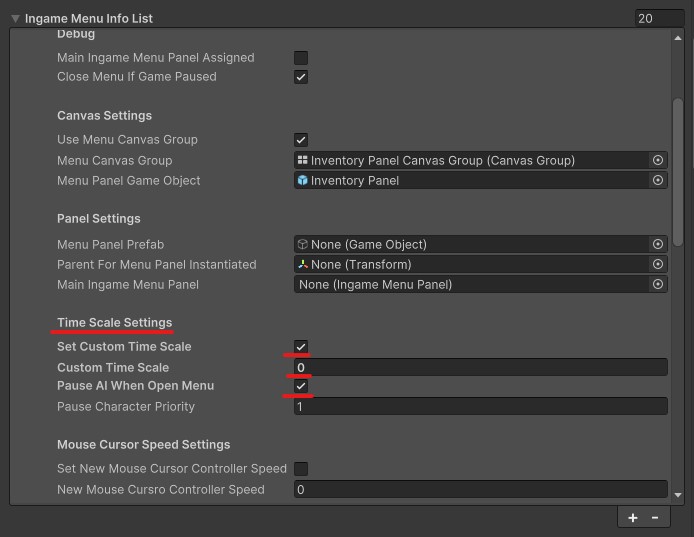Screen dimensions: 694x537
Task: Open object picker for Menu Panel Prefab
Action: coord(658,244)
